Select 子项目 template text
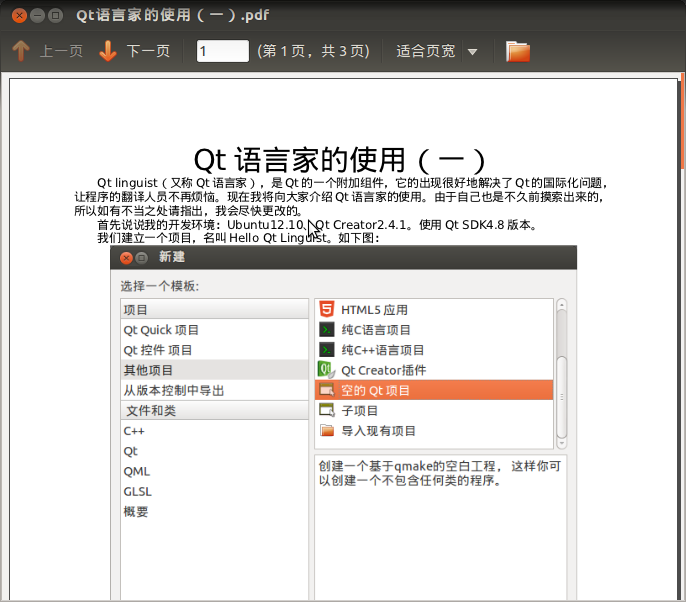 click(360, 410)
